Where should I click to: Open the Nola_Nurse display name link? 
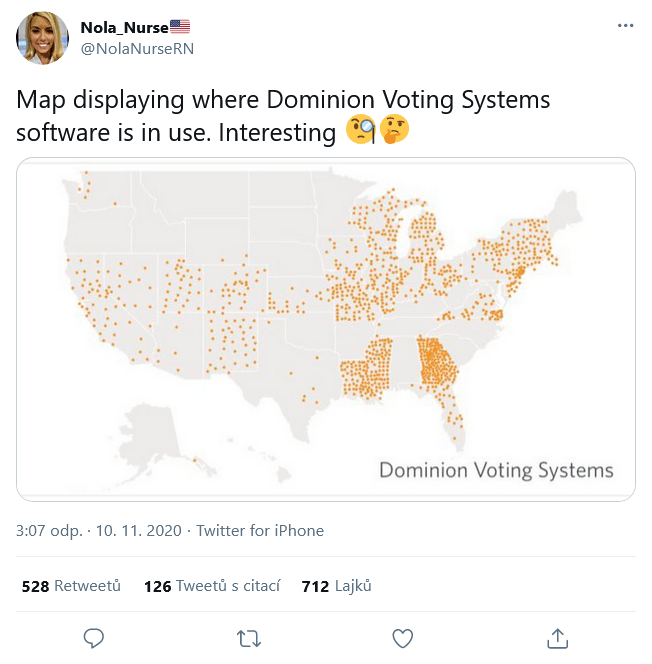point(123,26)
